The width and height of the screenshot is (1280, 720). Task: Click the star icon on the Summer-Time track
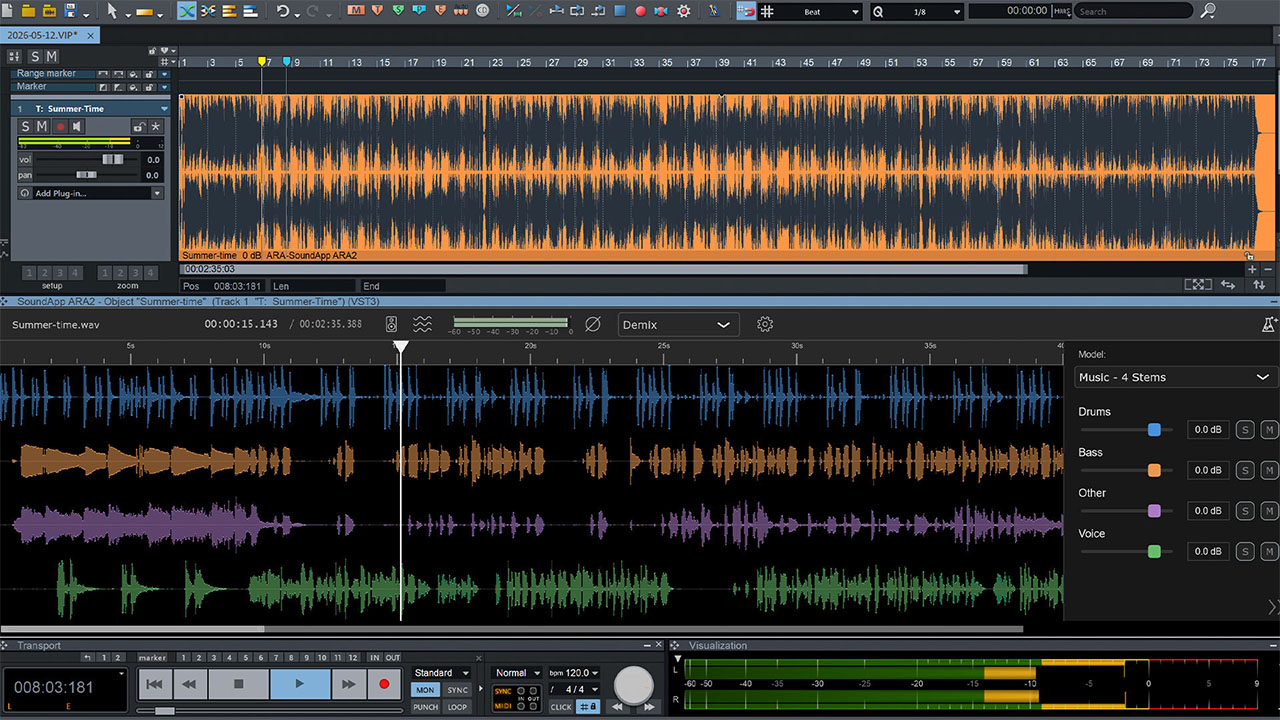pos(156,126)
